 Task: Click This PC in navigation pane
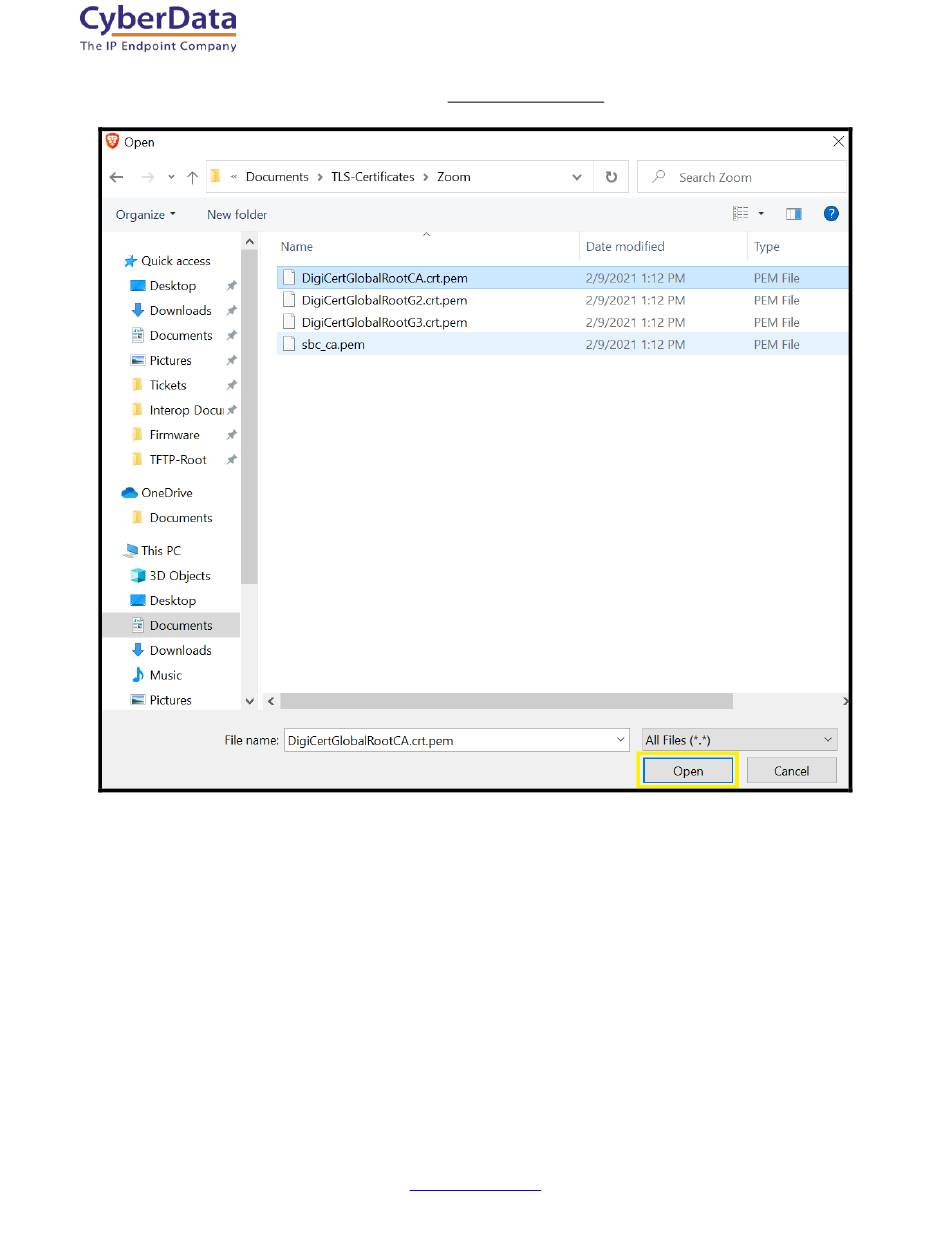[x=151, y=551]
